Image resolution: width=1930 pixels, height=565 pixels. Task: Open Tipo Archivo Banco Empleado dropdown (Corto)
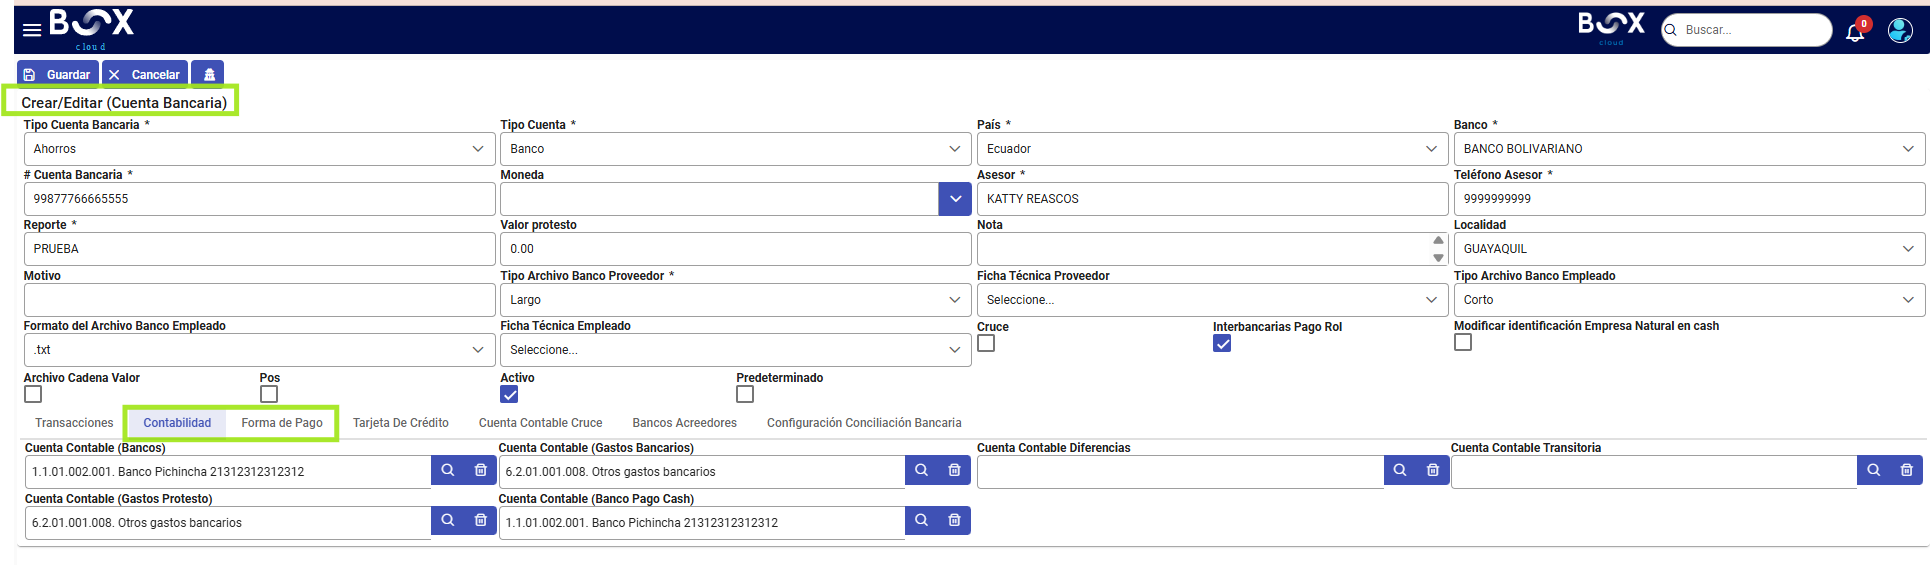point(1689,300)
